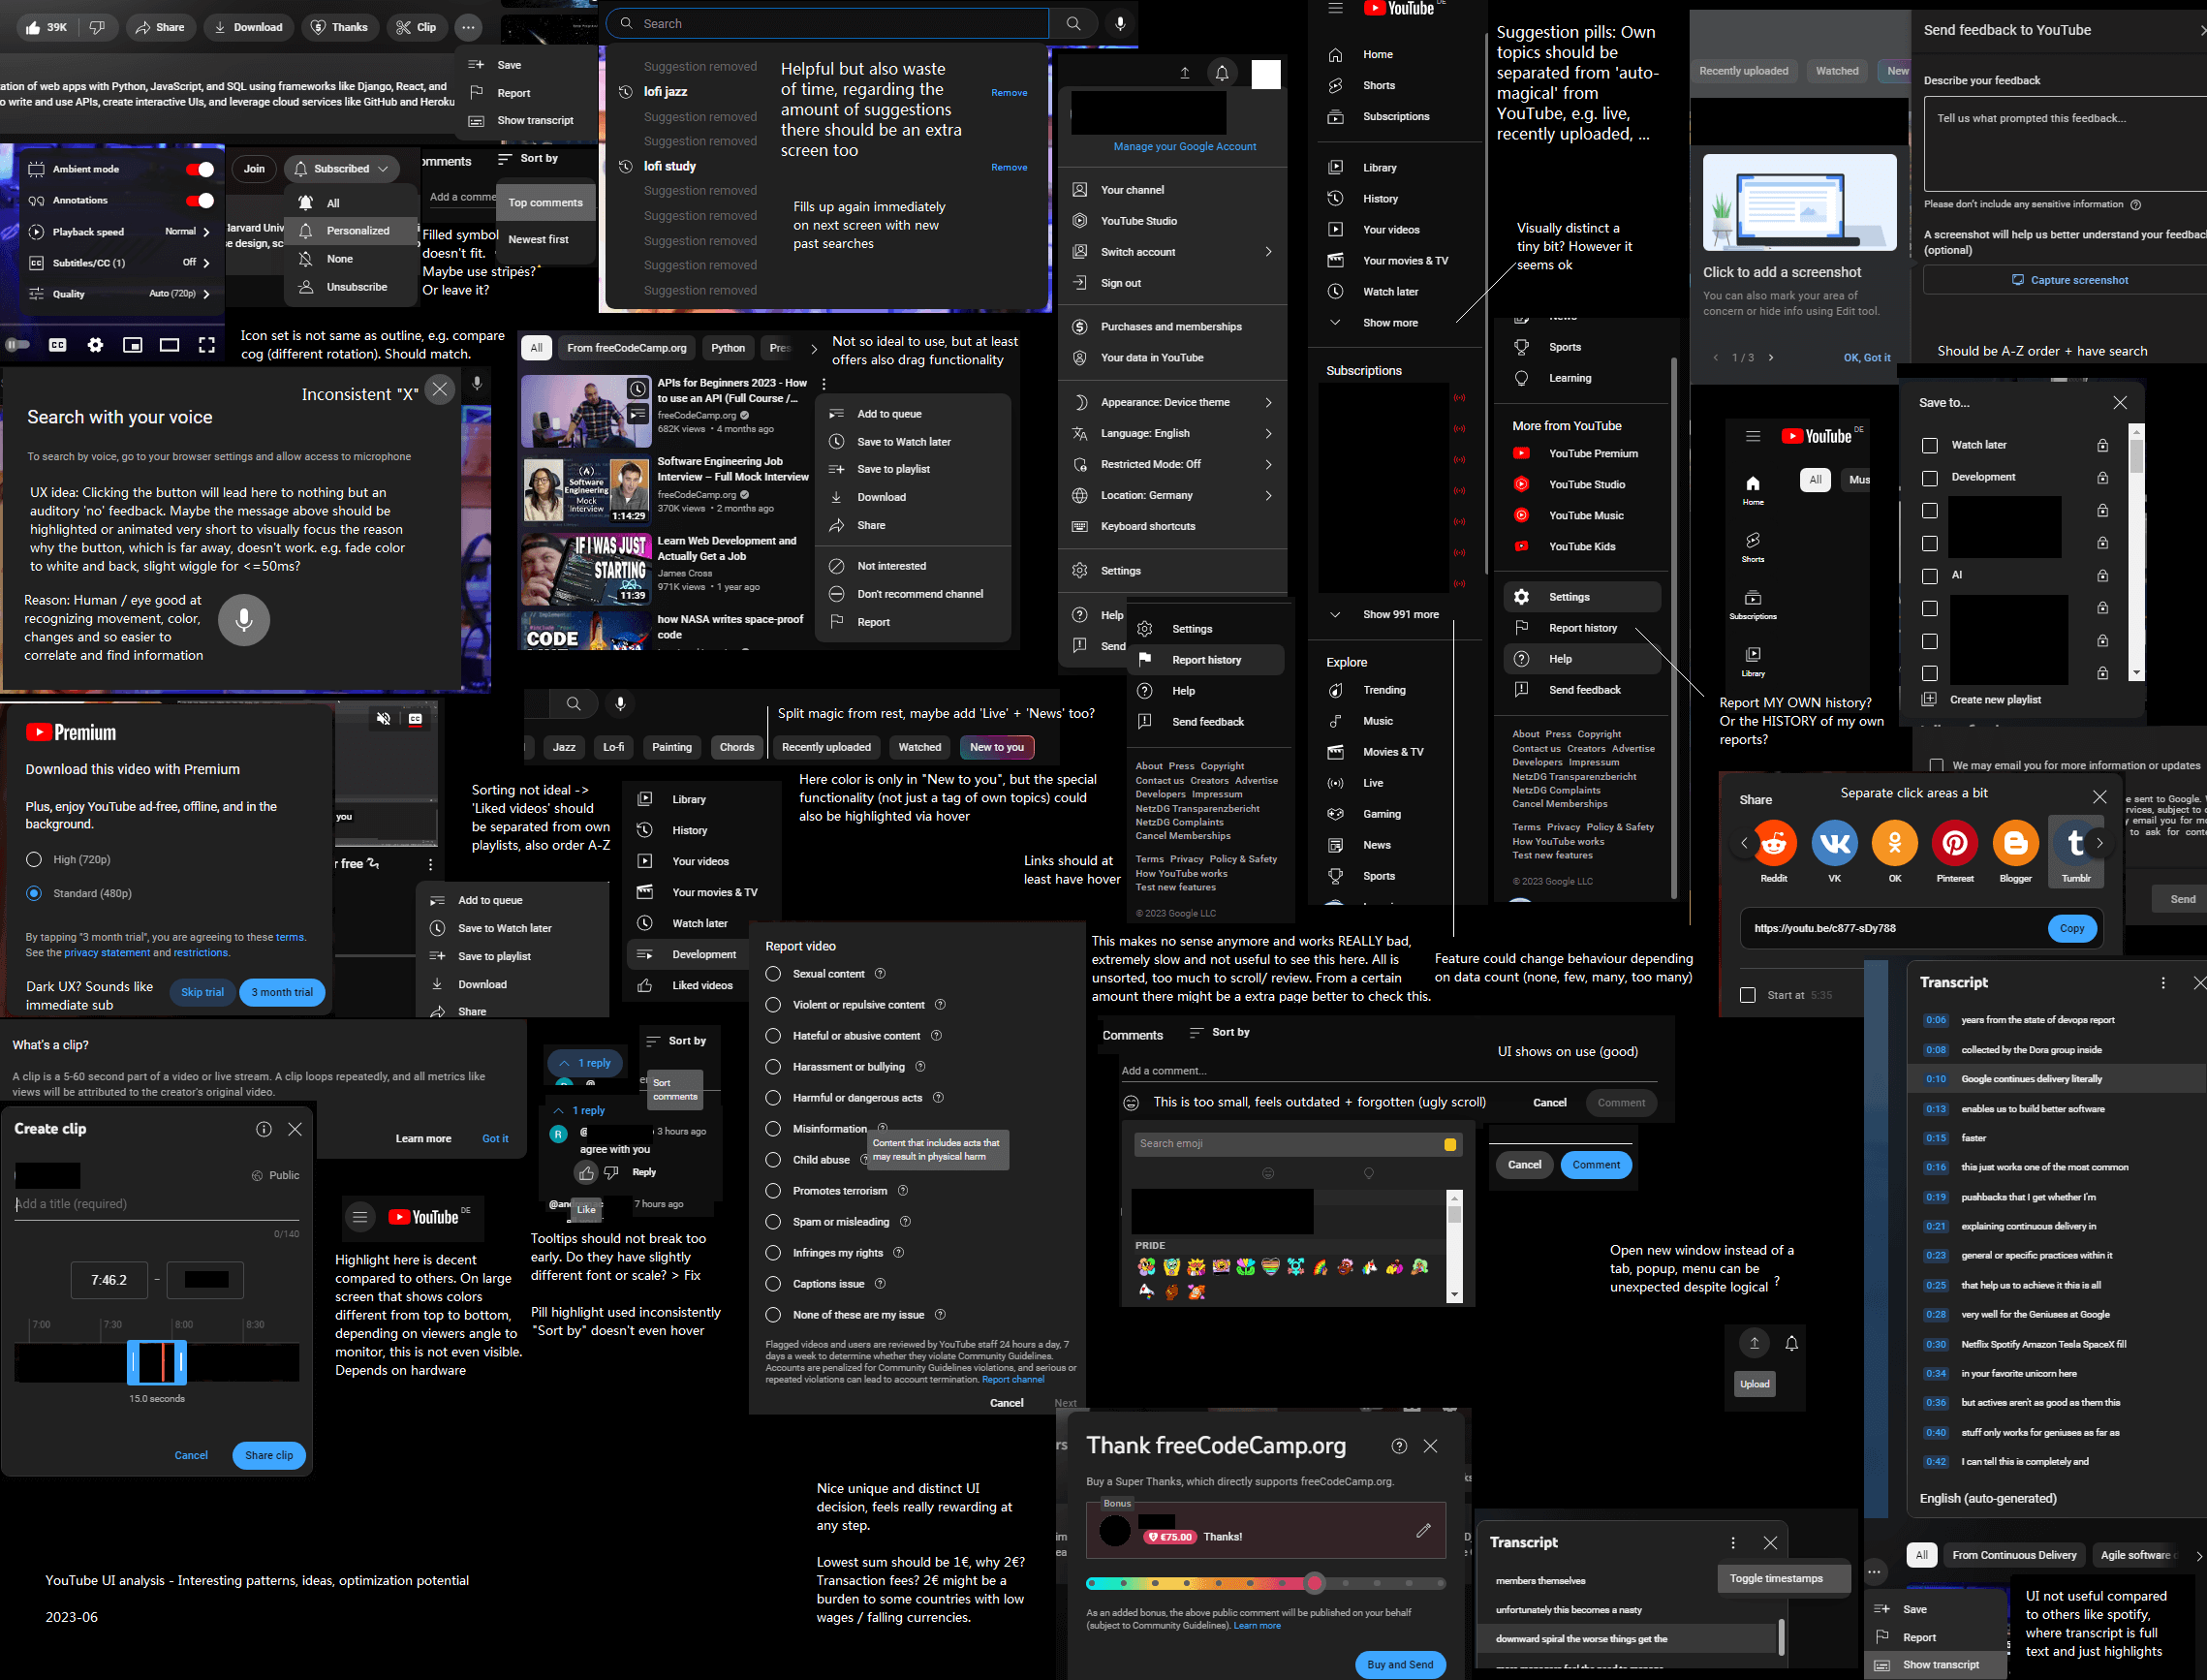Expand the Subscribed notification dropdown
This screenshot has height=1680, width=2207.
[x=342, y=169]
